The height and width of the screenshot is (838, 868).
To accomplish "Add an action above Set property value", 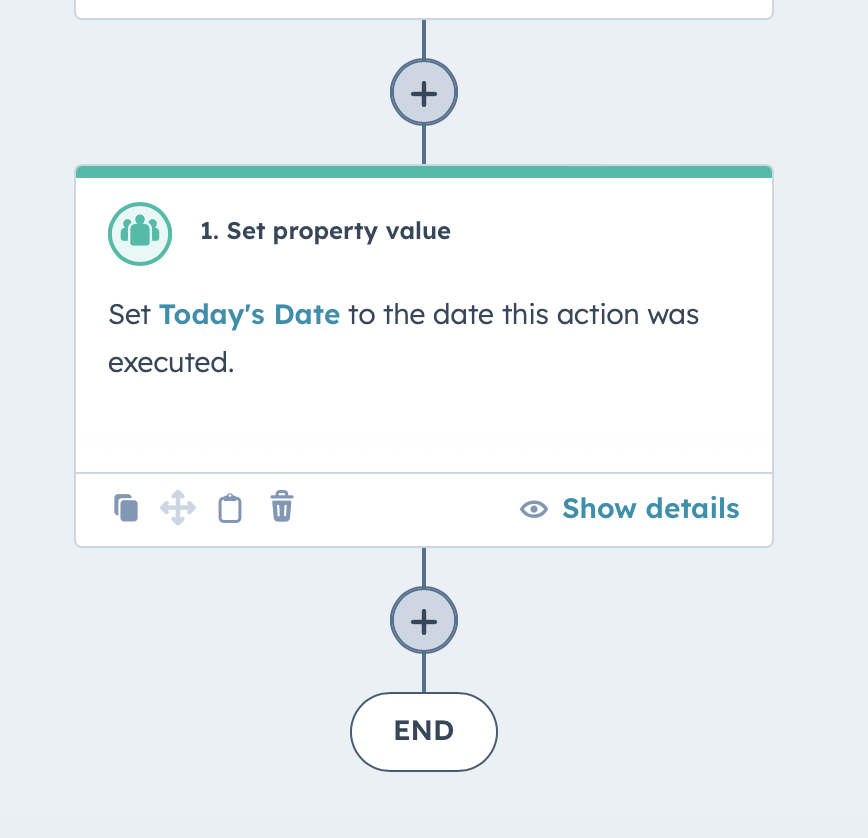I will pos(423,92).
